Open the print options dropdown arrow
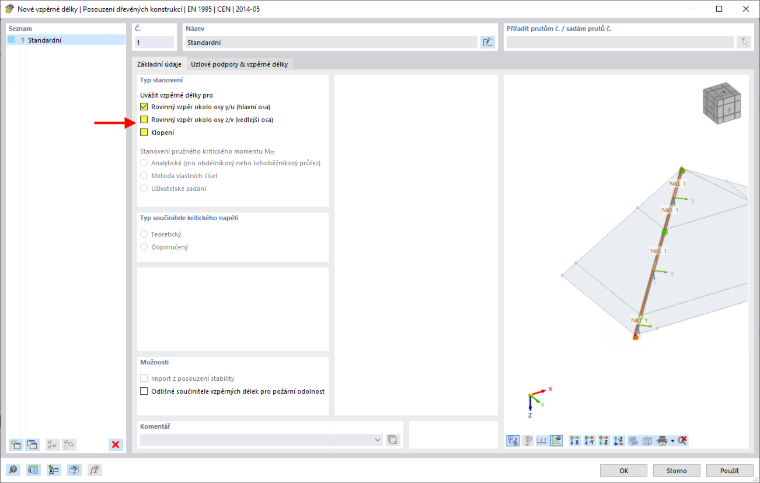The image size is (760, 483). pos(672,440)
